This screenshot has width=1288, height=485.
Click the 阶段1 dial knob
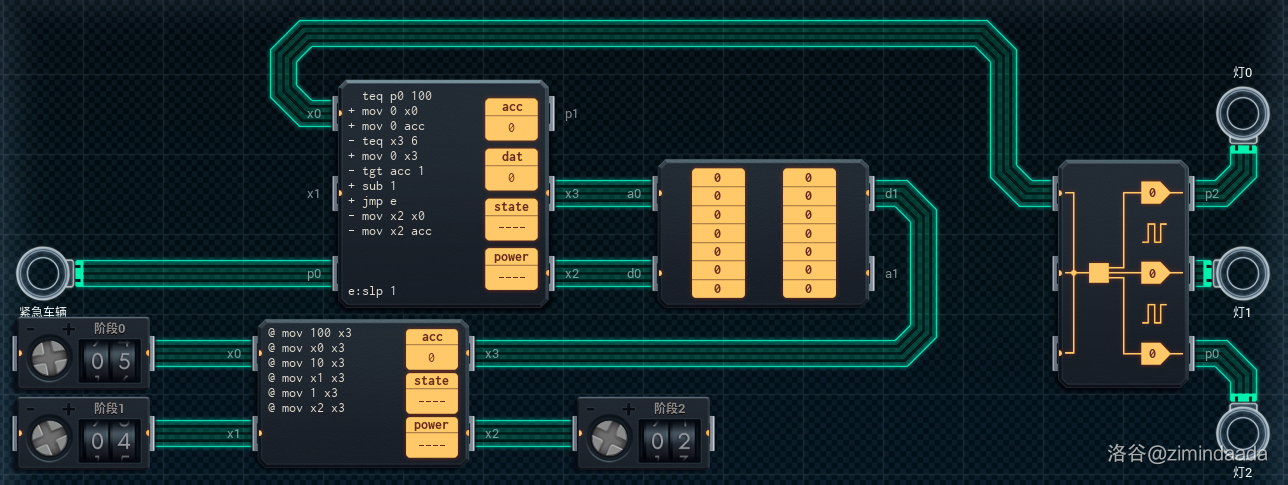click(49, 440)
